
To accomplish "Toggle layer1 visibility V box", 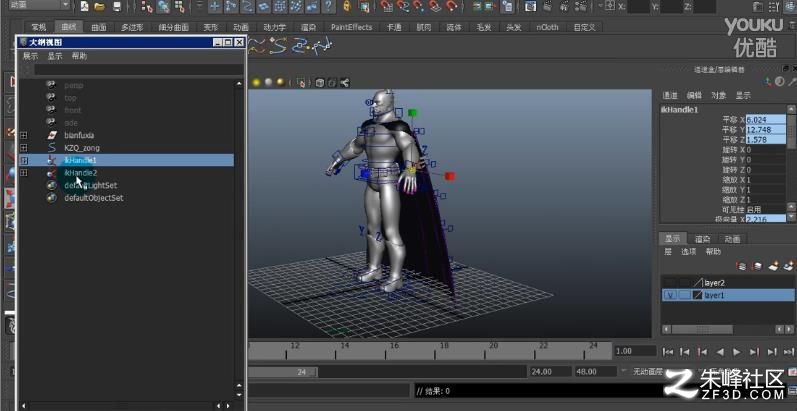I will point(670,295).
